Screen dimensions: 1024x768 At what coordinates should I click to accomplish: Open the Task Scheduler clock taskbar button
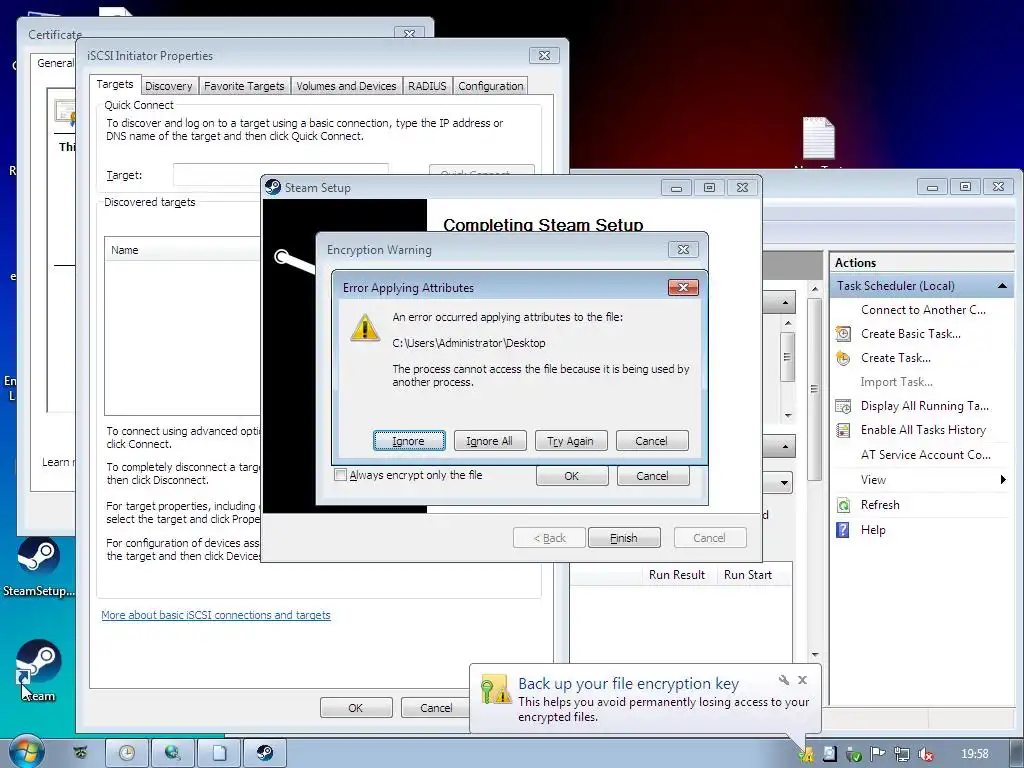point(127,753)
